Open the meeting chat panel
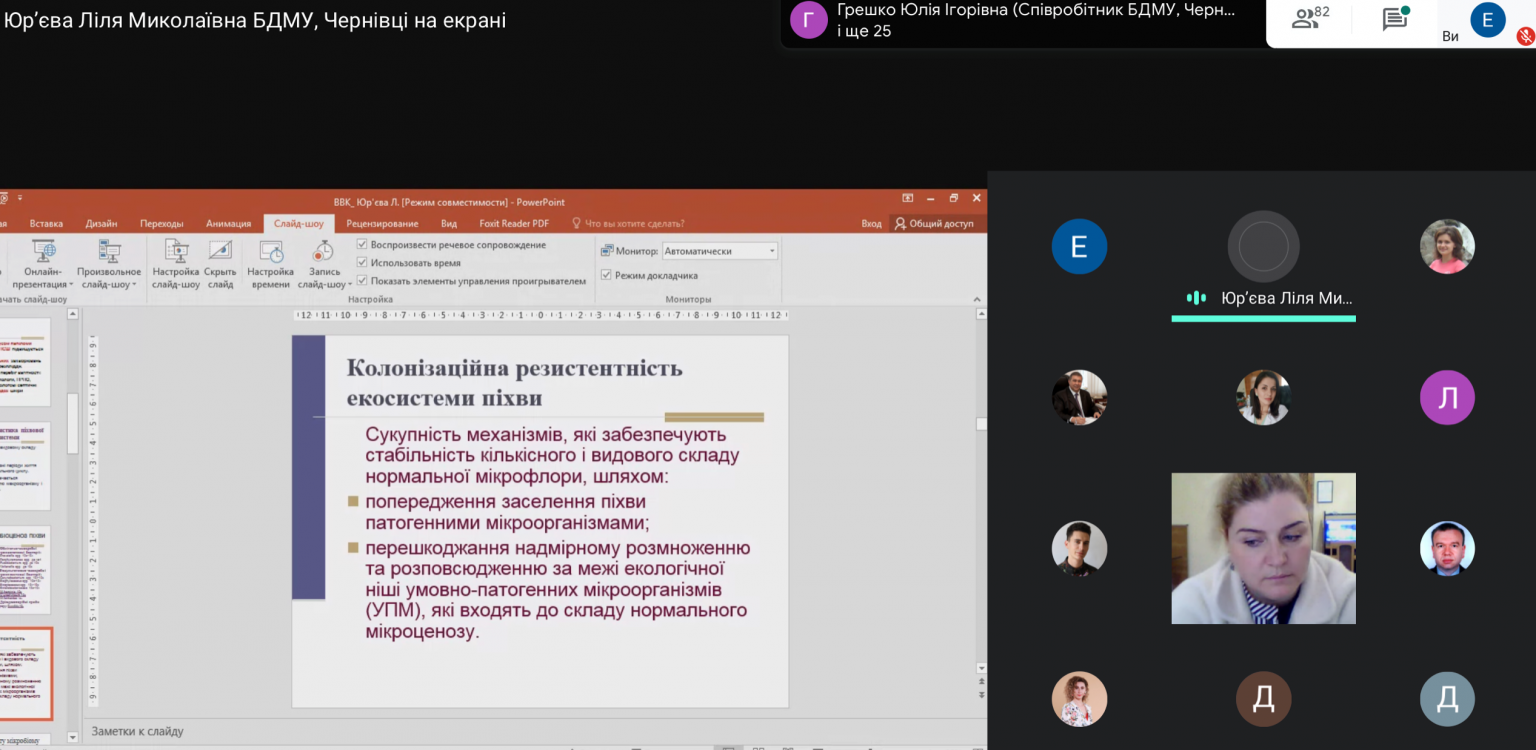 point(1395,18)
